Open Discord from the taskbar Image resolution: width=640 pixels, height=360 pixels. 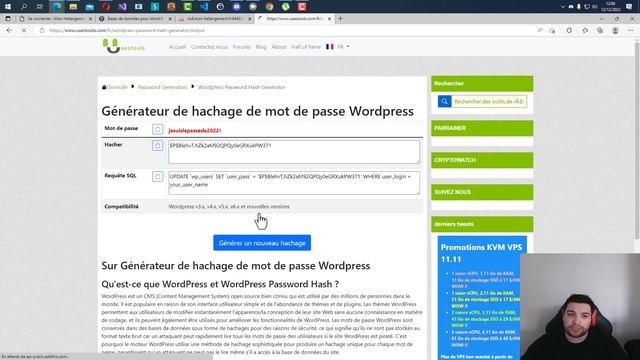(x=236, y=7)
